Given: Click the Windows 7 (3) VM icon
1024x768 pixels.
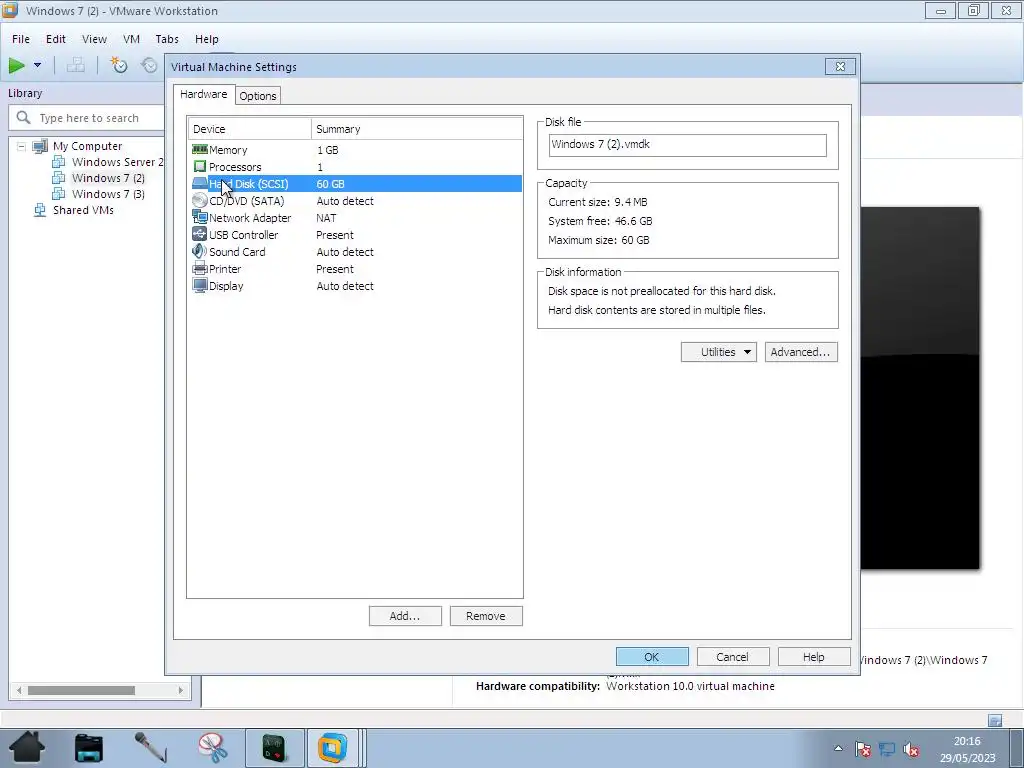Looking at the screenshot, I should pos(59,194).
